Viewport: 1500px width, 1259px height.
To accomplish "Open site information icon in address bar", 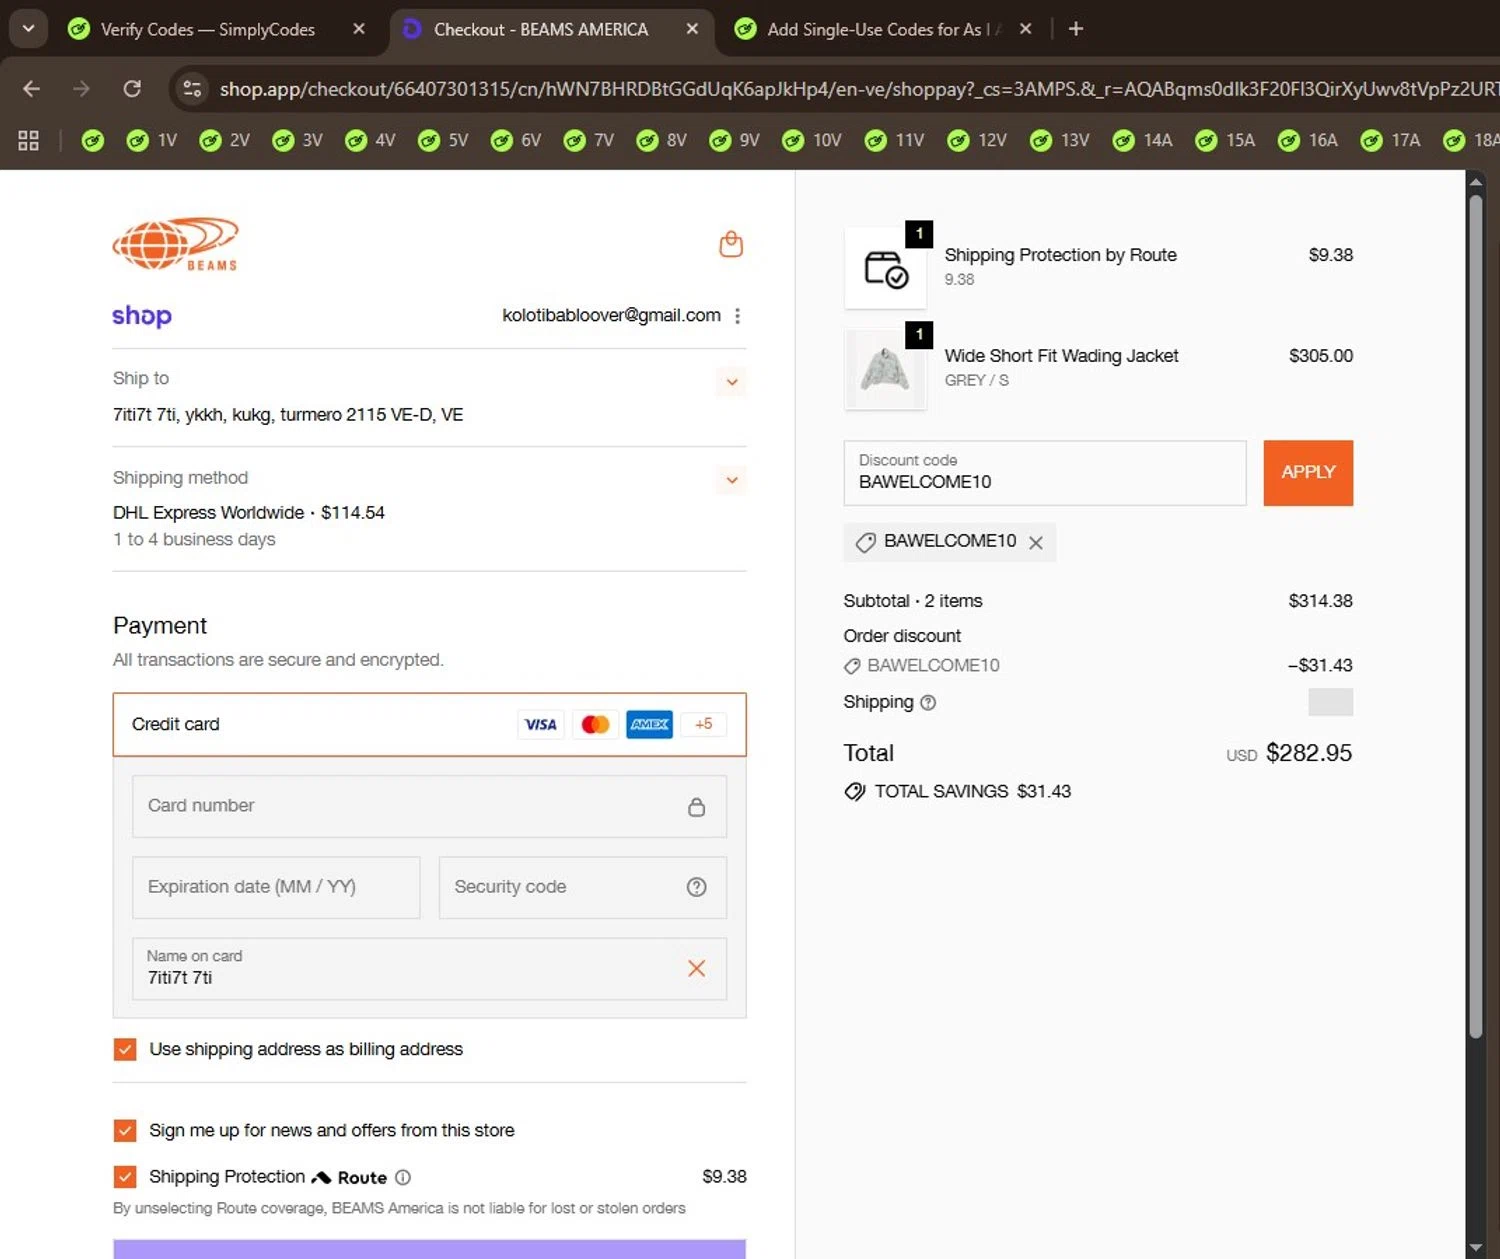I will [192, 89].
